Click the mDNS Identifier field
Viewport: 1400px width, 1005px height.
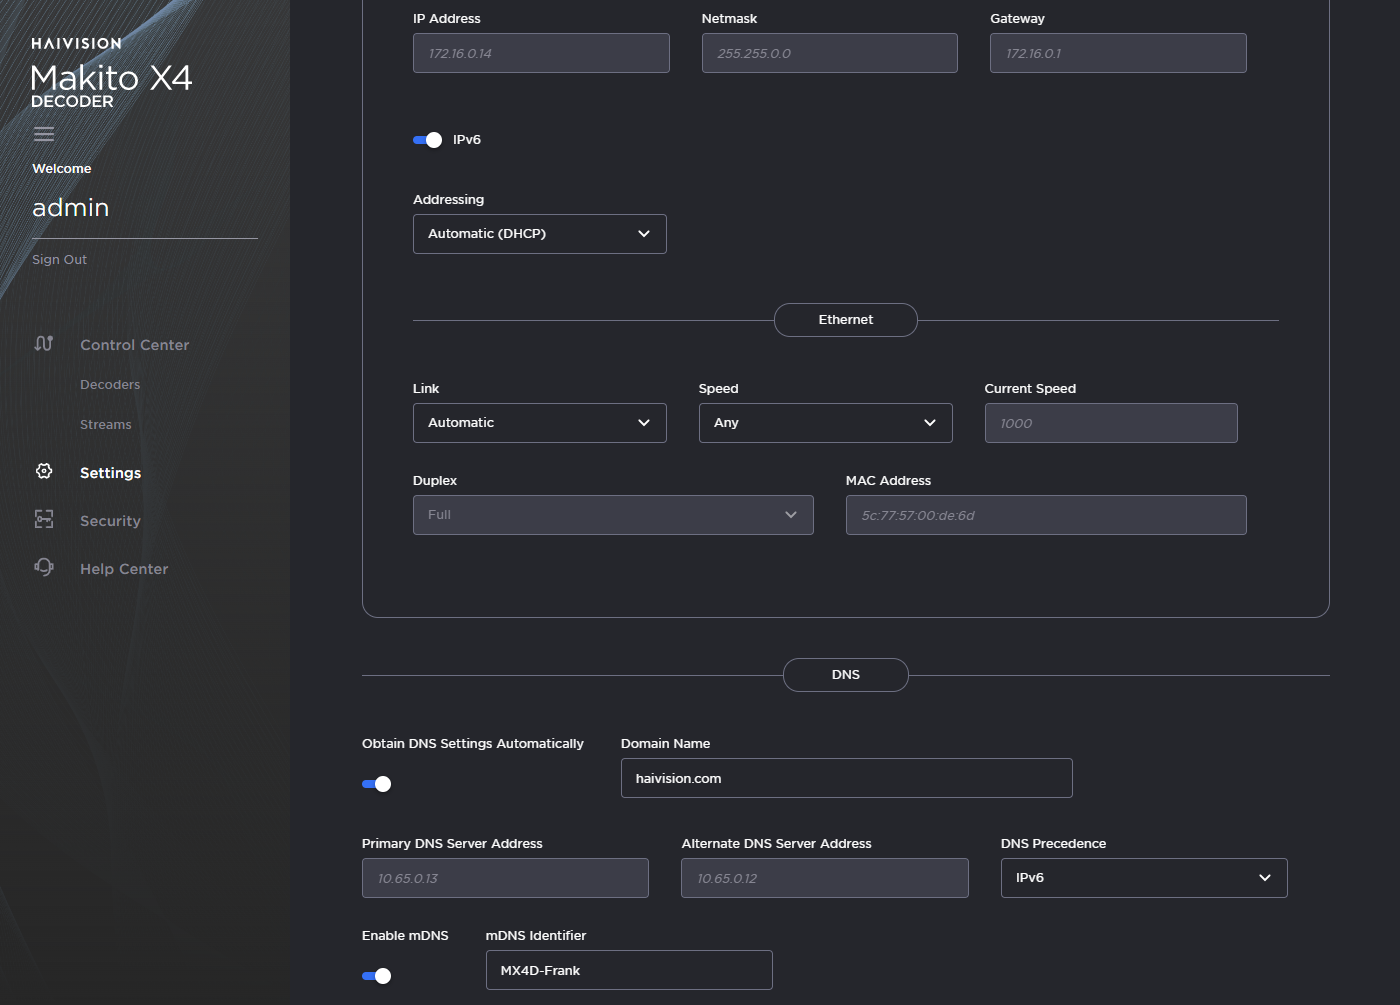628,969
